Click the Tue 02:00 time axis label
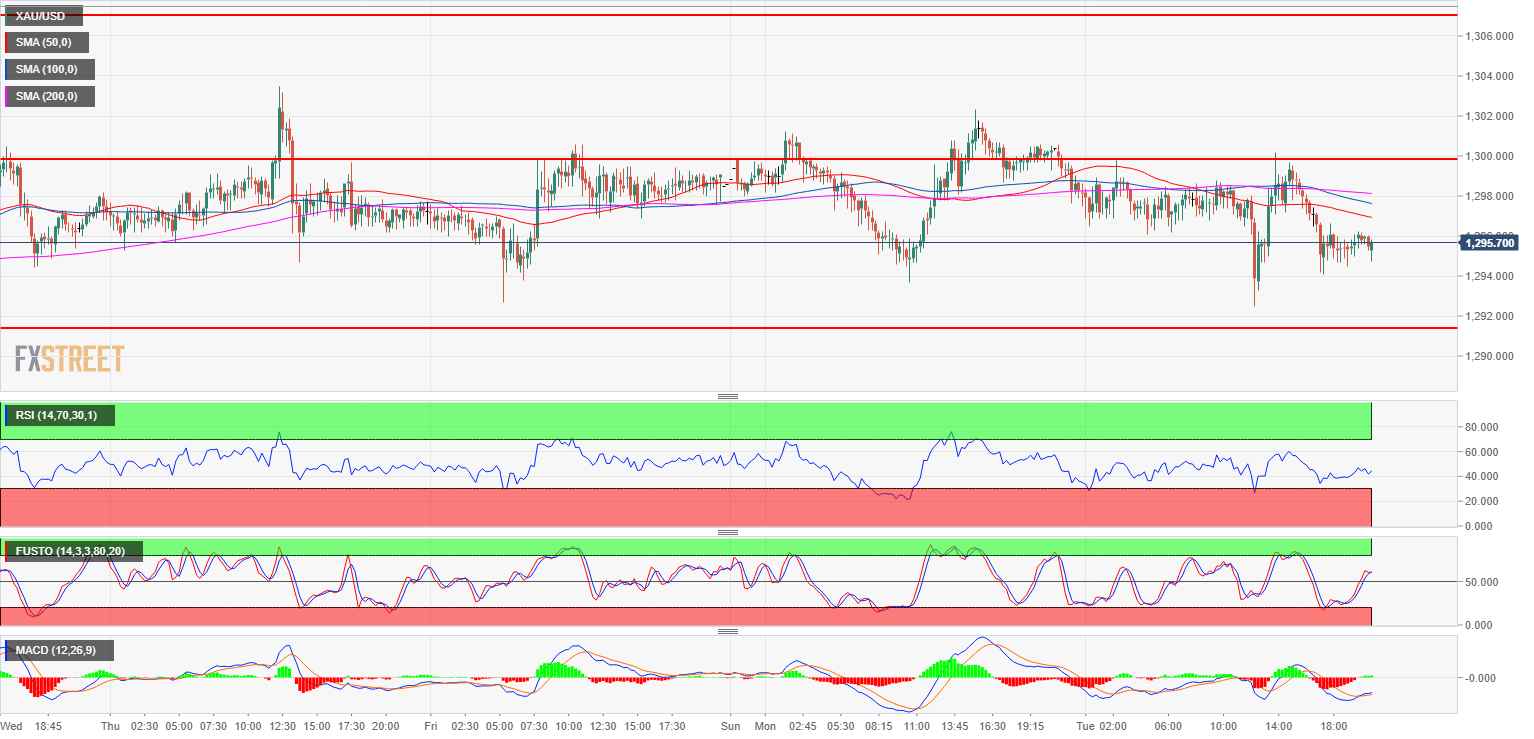This screenshot has height=739, width=1534. click(1102, 726)
